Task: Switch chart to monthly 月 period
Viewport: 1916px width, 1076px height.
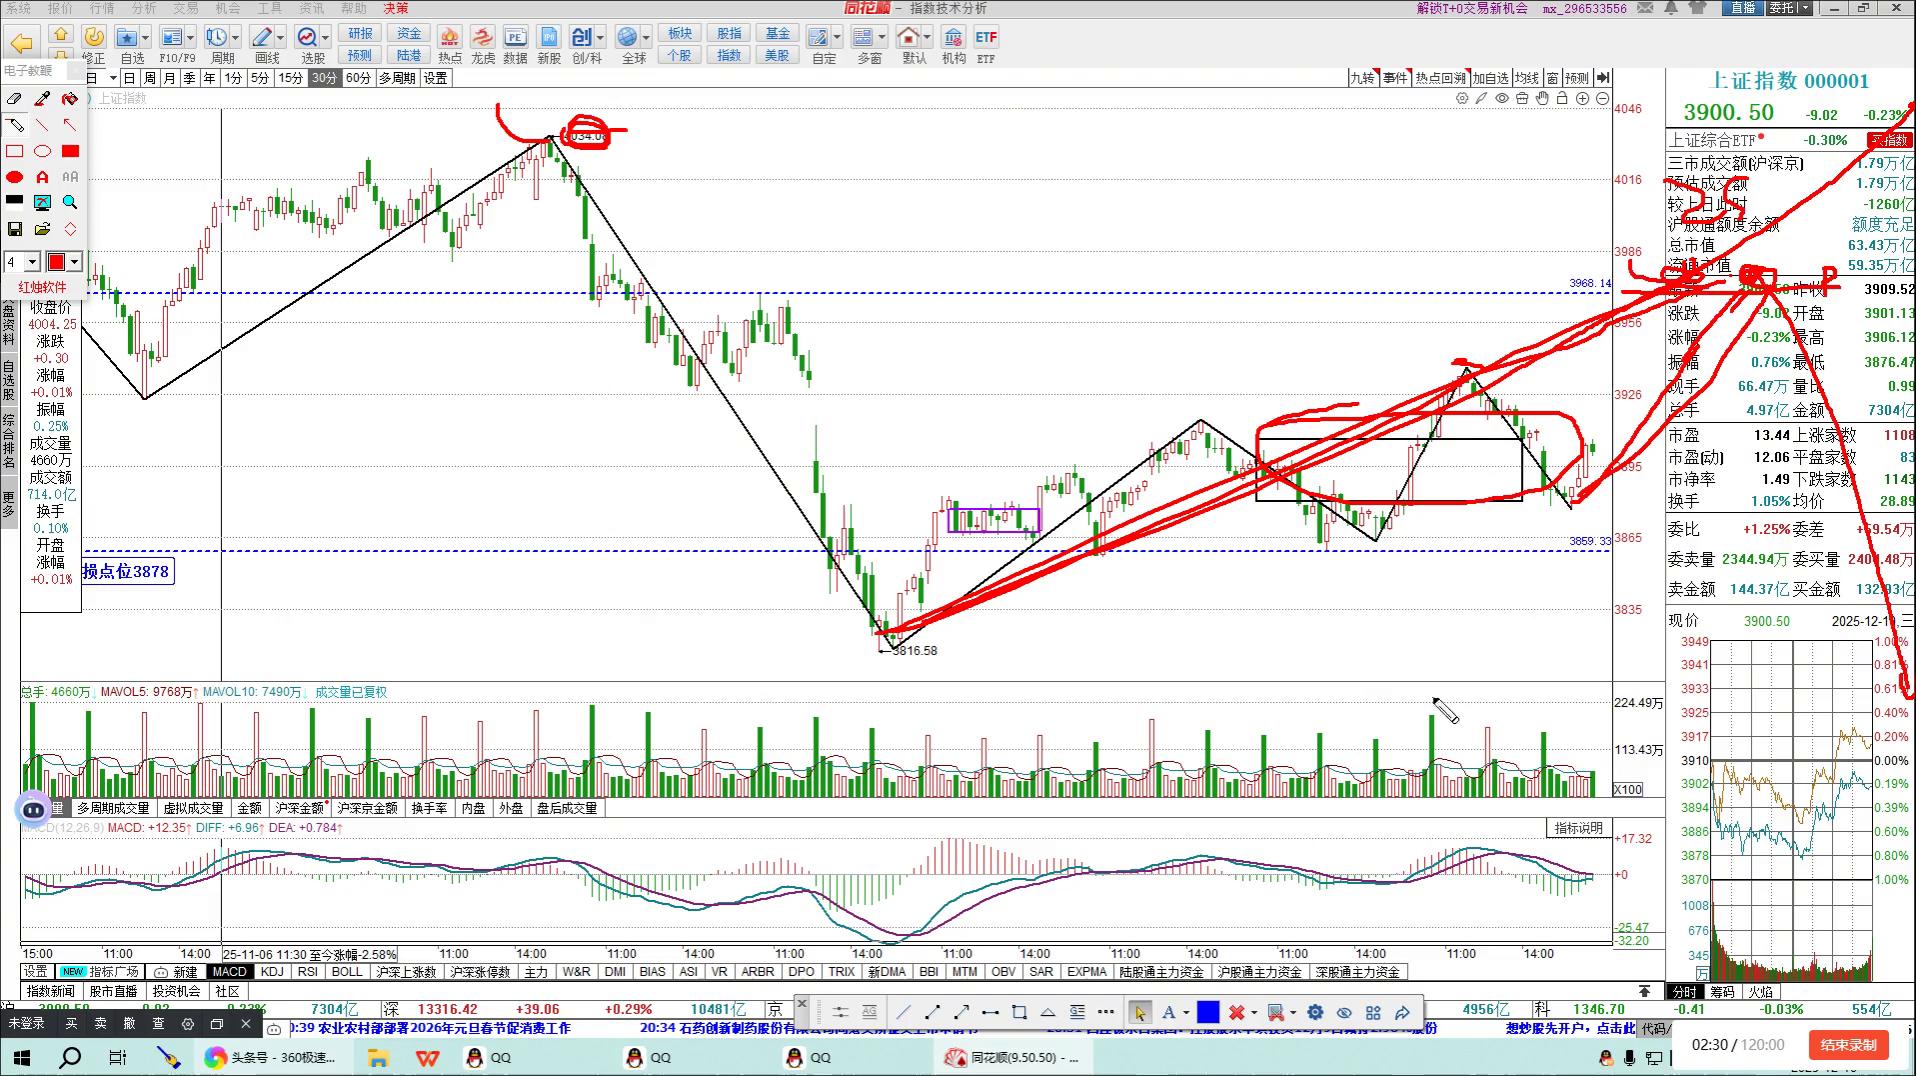Action: (169, 78)
